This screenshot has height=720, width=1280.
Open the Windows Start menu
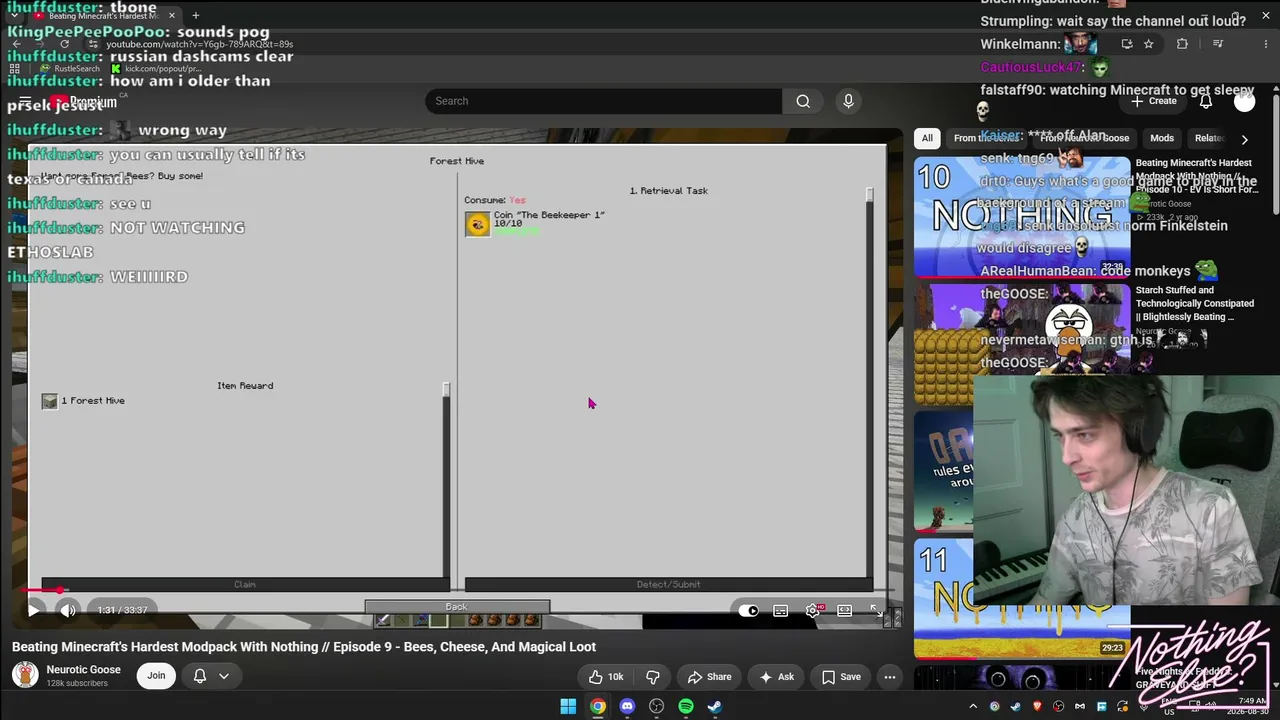pyautogui.click(x=568, y=706)
